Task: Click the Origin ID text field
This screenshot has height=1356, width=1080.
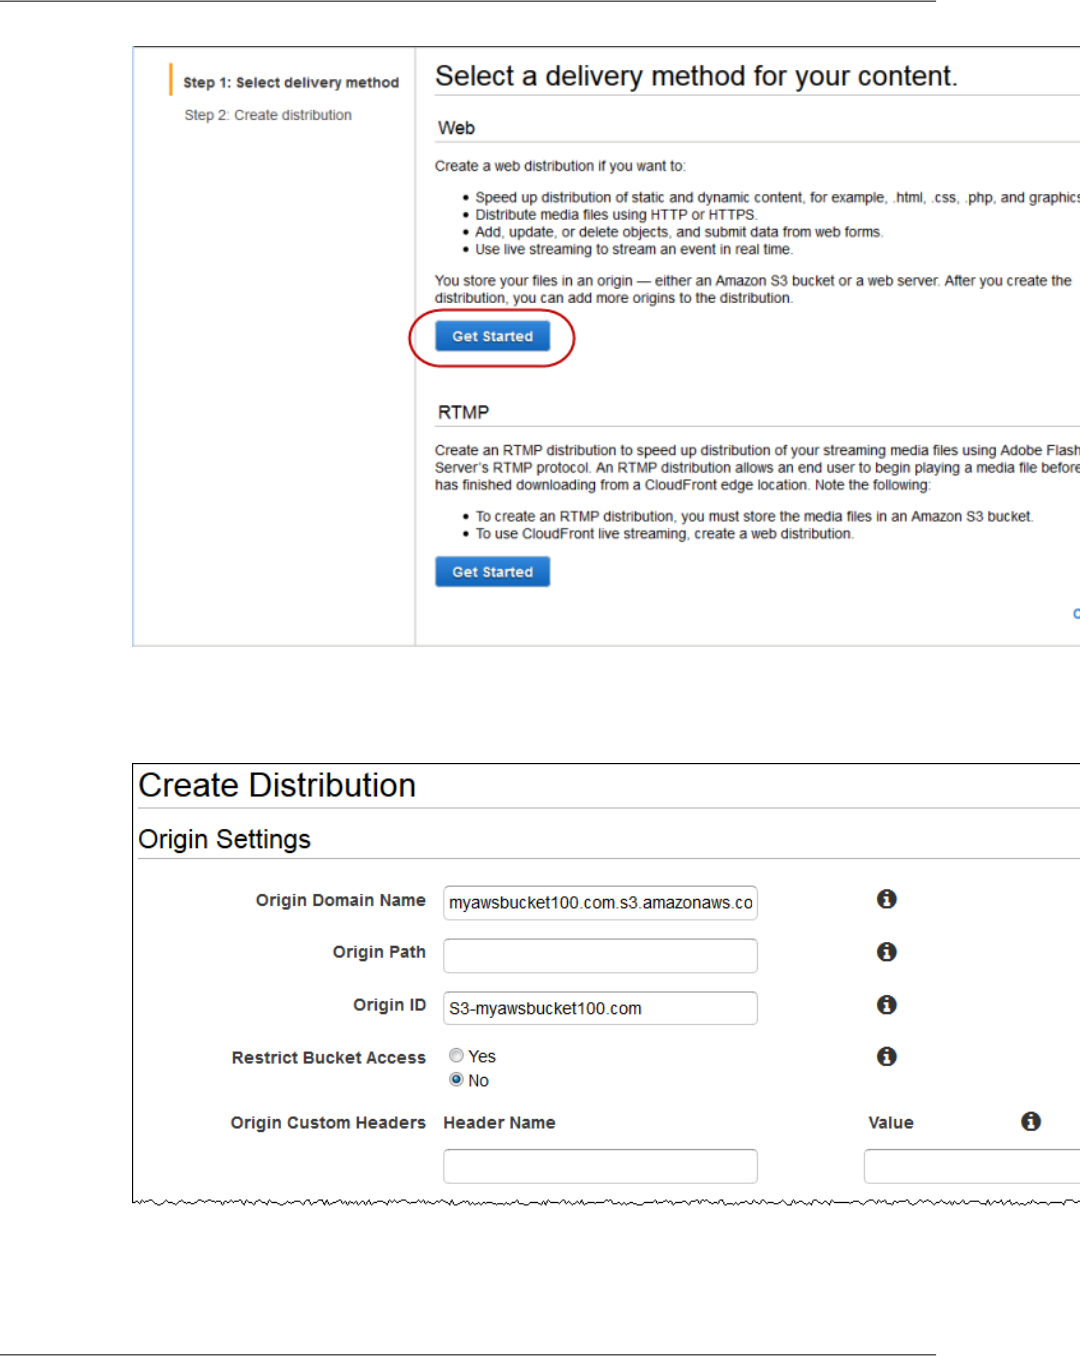Action: [x=600, y=1009]
